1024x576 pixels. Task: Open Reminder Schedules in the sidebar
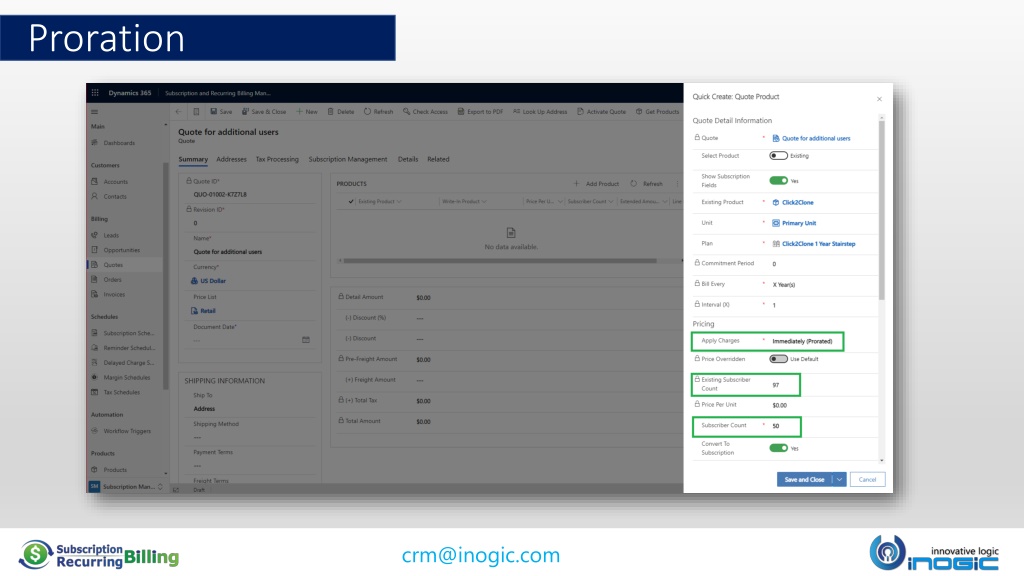(129, 348)
